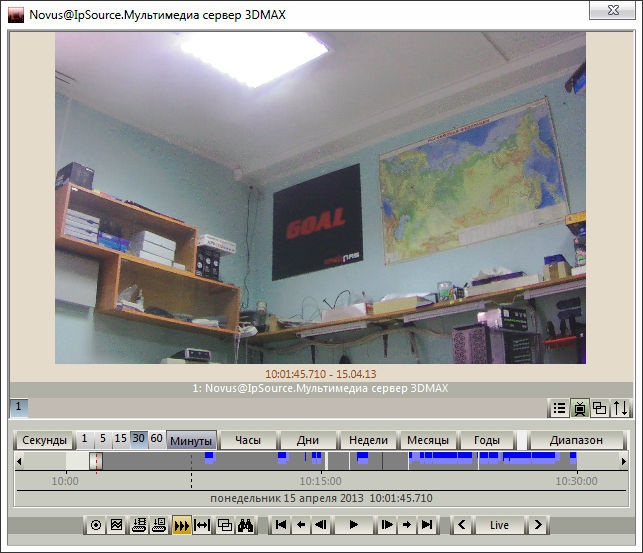The width and height of the screenshot is (643, 553).
Task: Select the 30 interval button
Action: [138, 439]
